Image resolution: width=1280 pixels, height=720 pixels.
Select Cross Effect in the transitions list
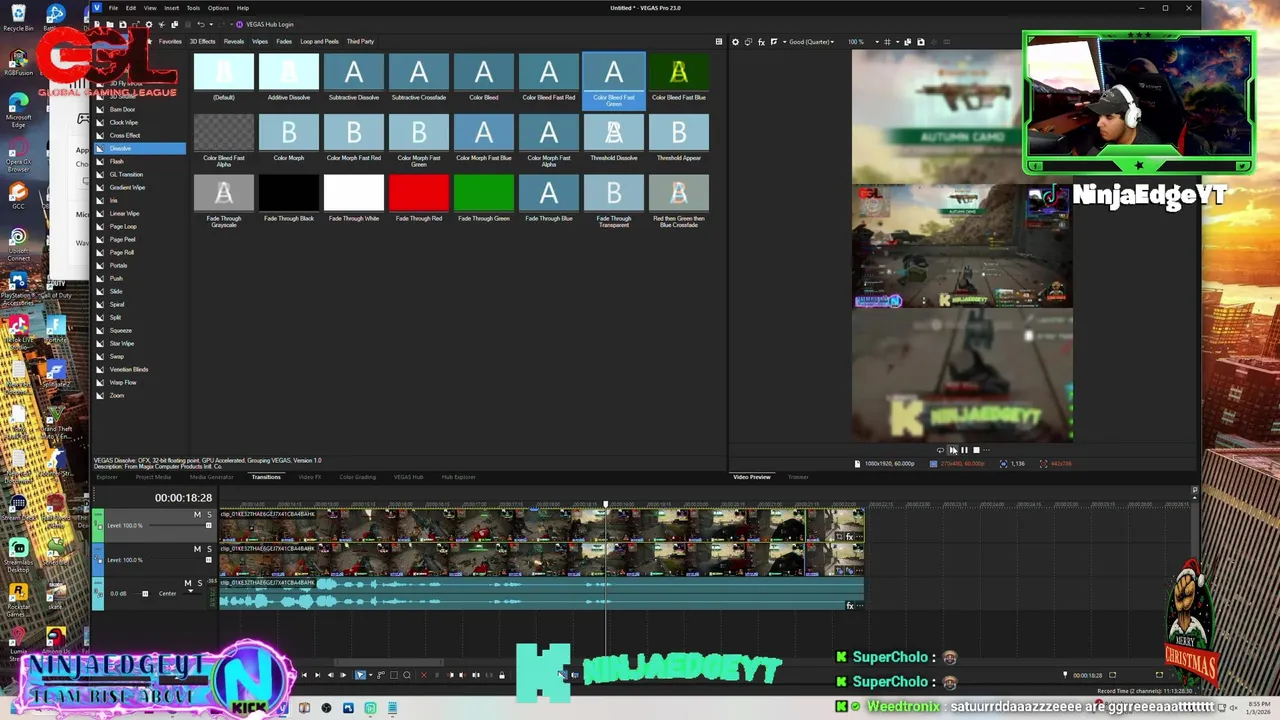coord(125,135)
